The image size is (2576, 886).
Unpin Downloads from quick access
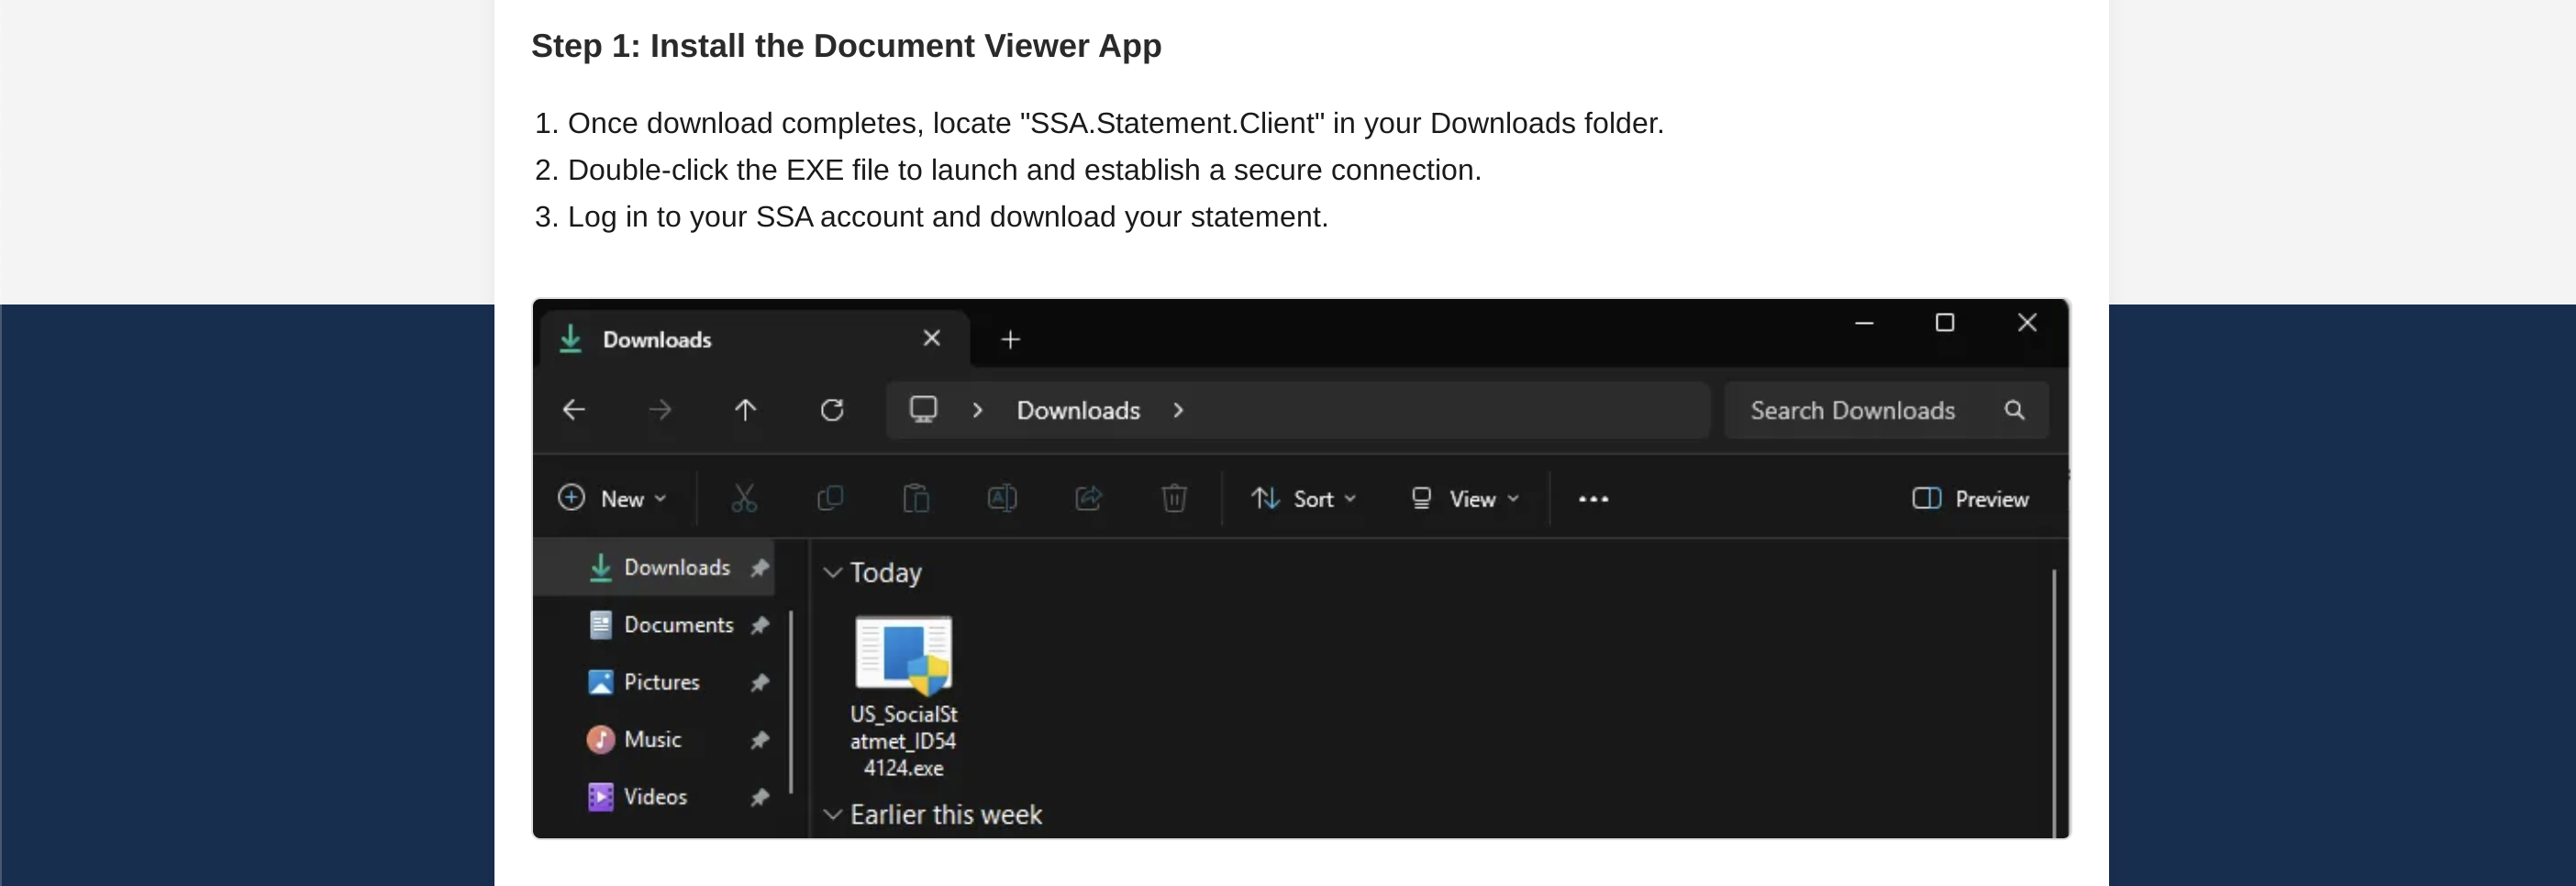tap(760, 568)
